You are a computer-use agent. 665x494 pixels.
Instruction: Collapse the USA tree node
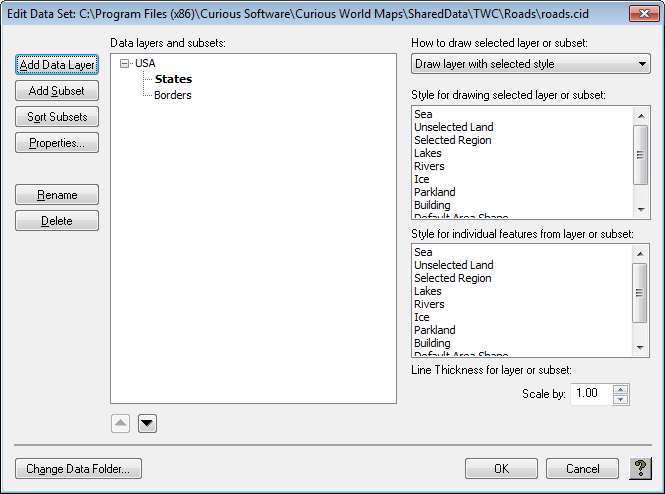coord(124,63)
